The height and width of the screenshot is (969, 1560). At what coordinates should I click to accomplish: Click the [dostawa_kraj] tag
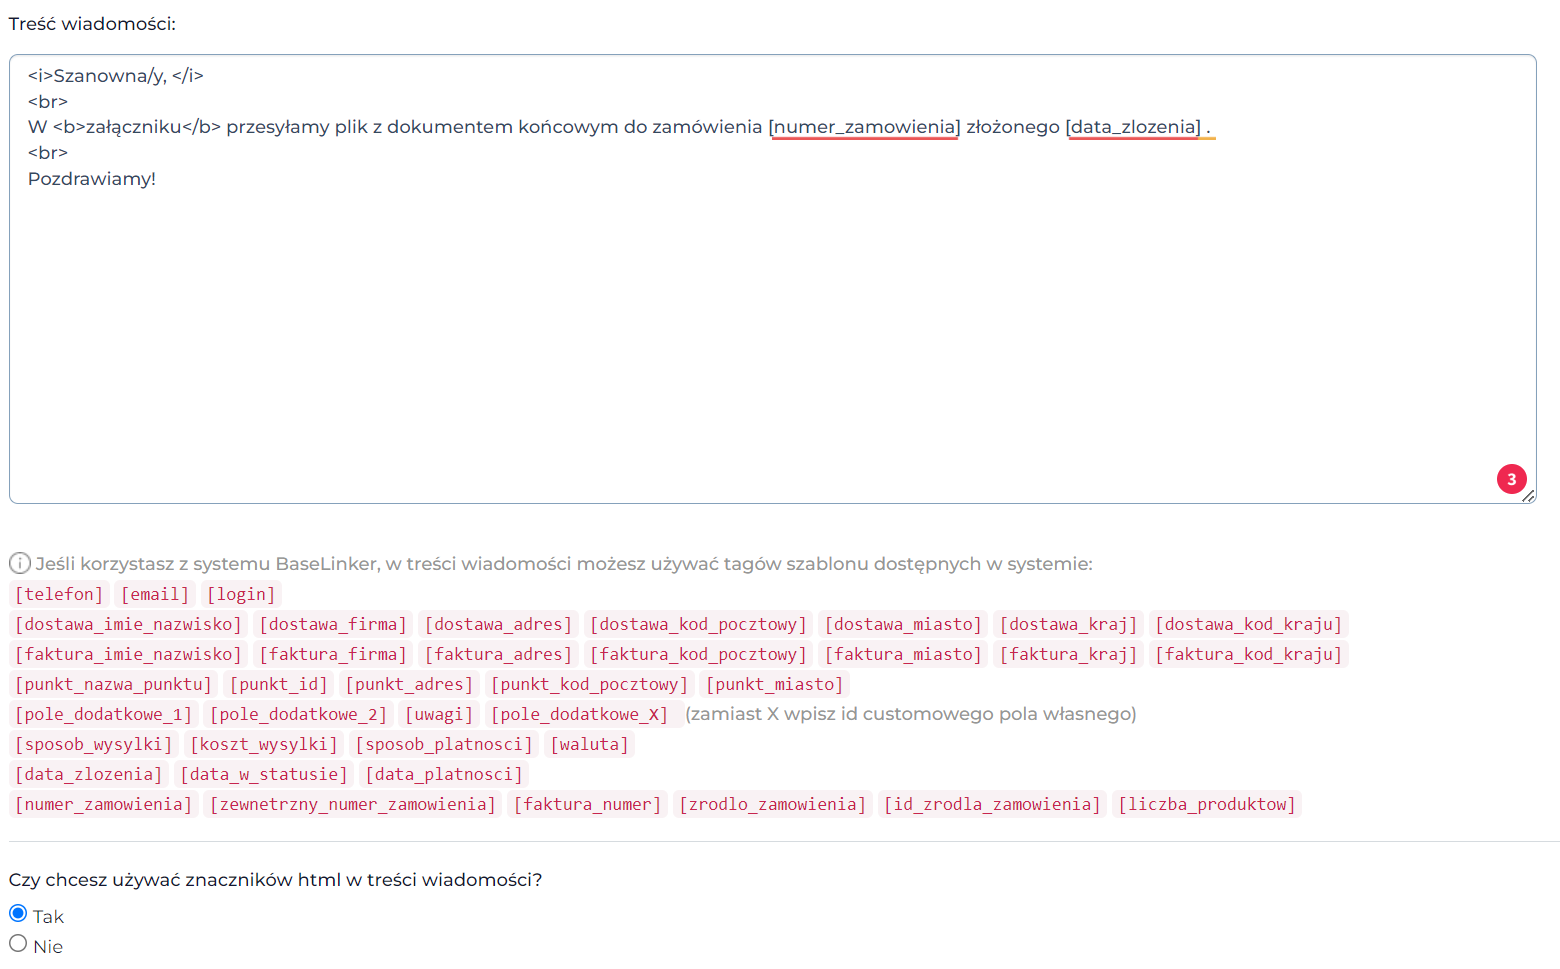pos(1068,624)
